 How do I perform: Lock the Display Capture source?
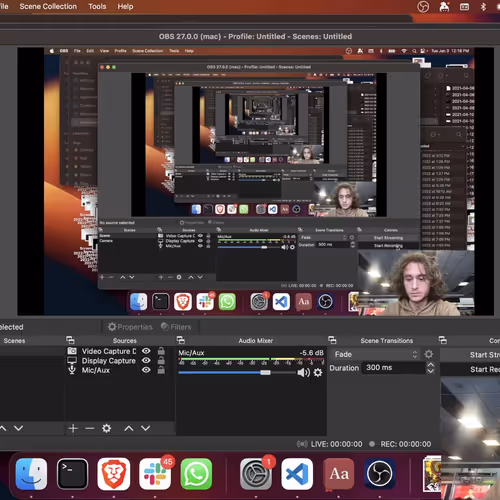pos(161,360)
